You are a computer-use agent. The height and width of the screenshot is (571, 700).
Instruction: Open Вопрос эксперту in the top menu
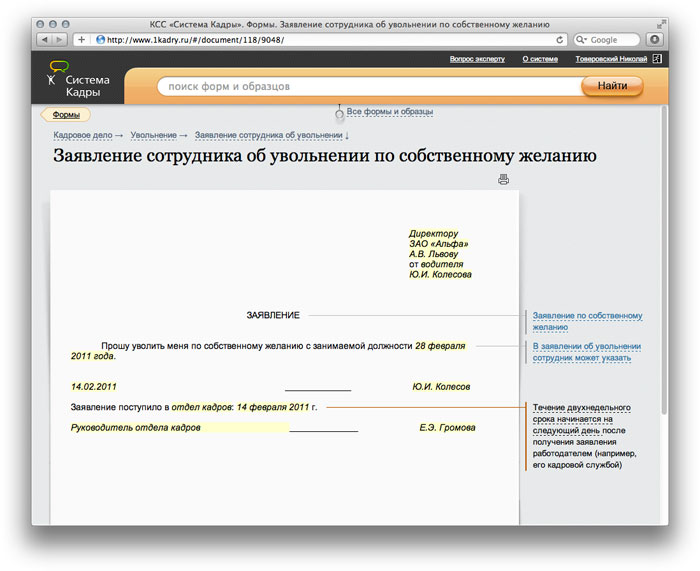pos(479,59)
